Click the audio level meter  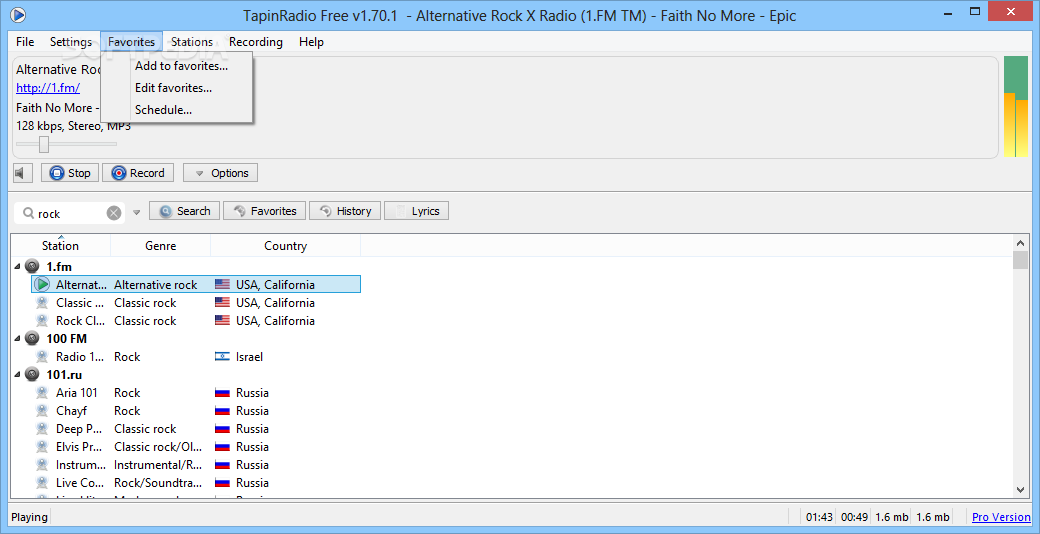click(1015, 107)
